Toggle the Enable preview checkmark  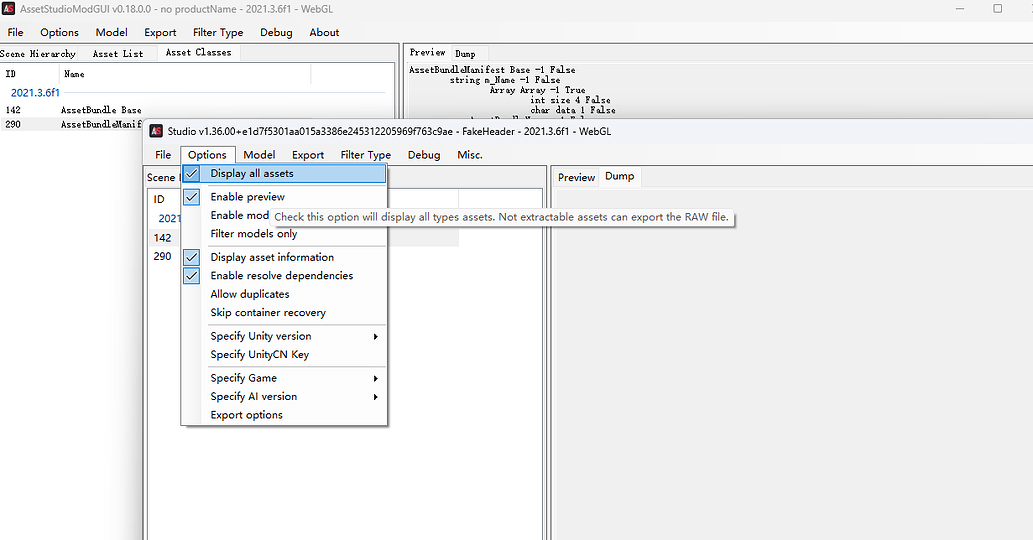[x=247, y=197]
